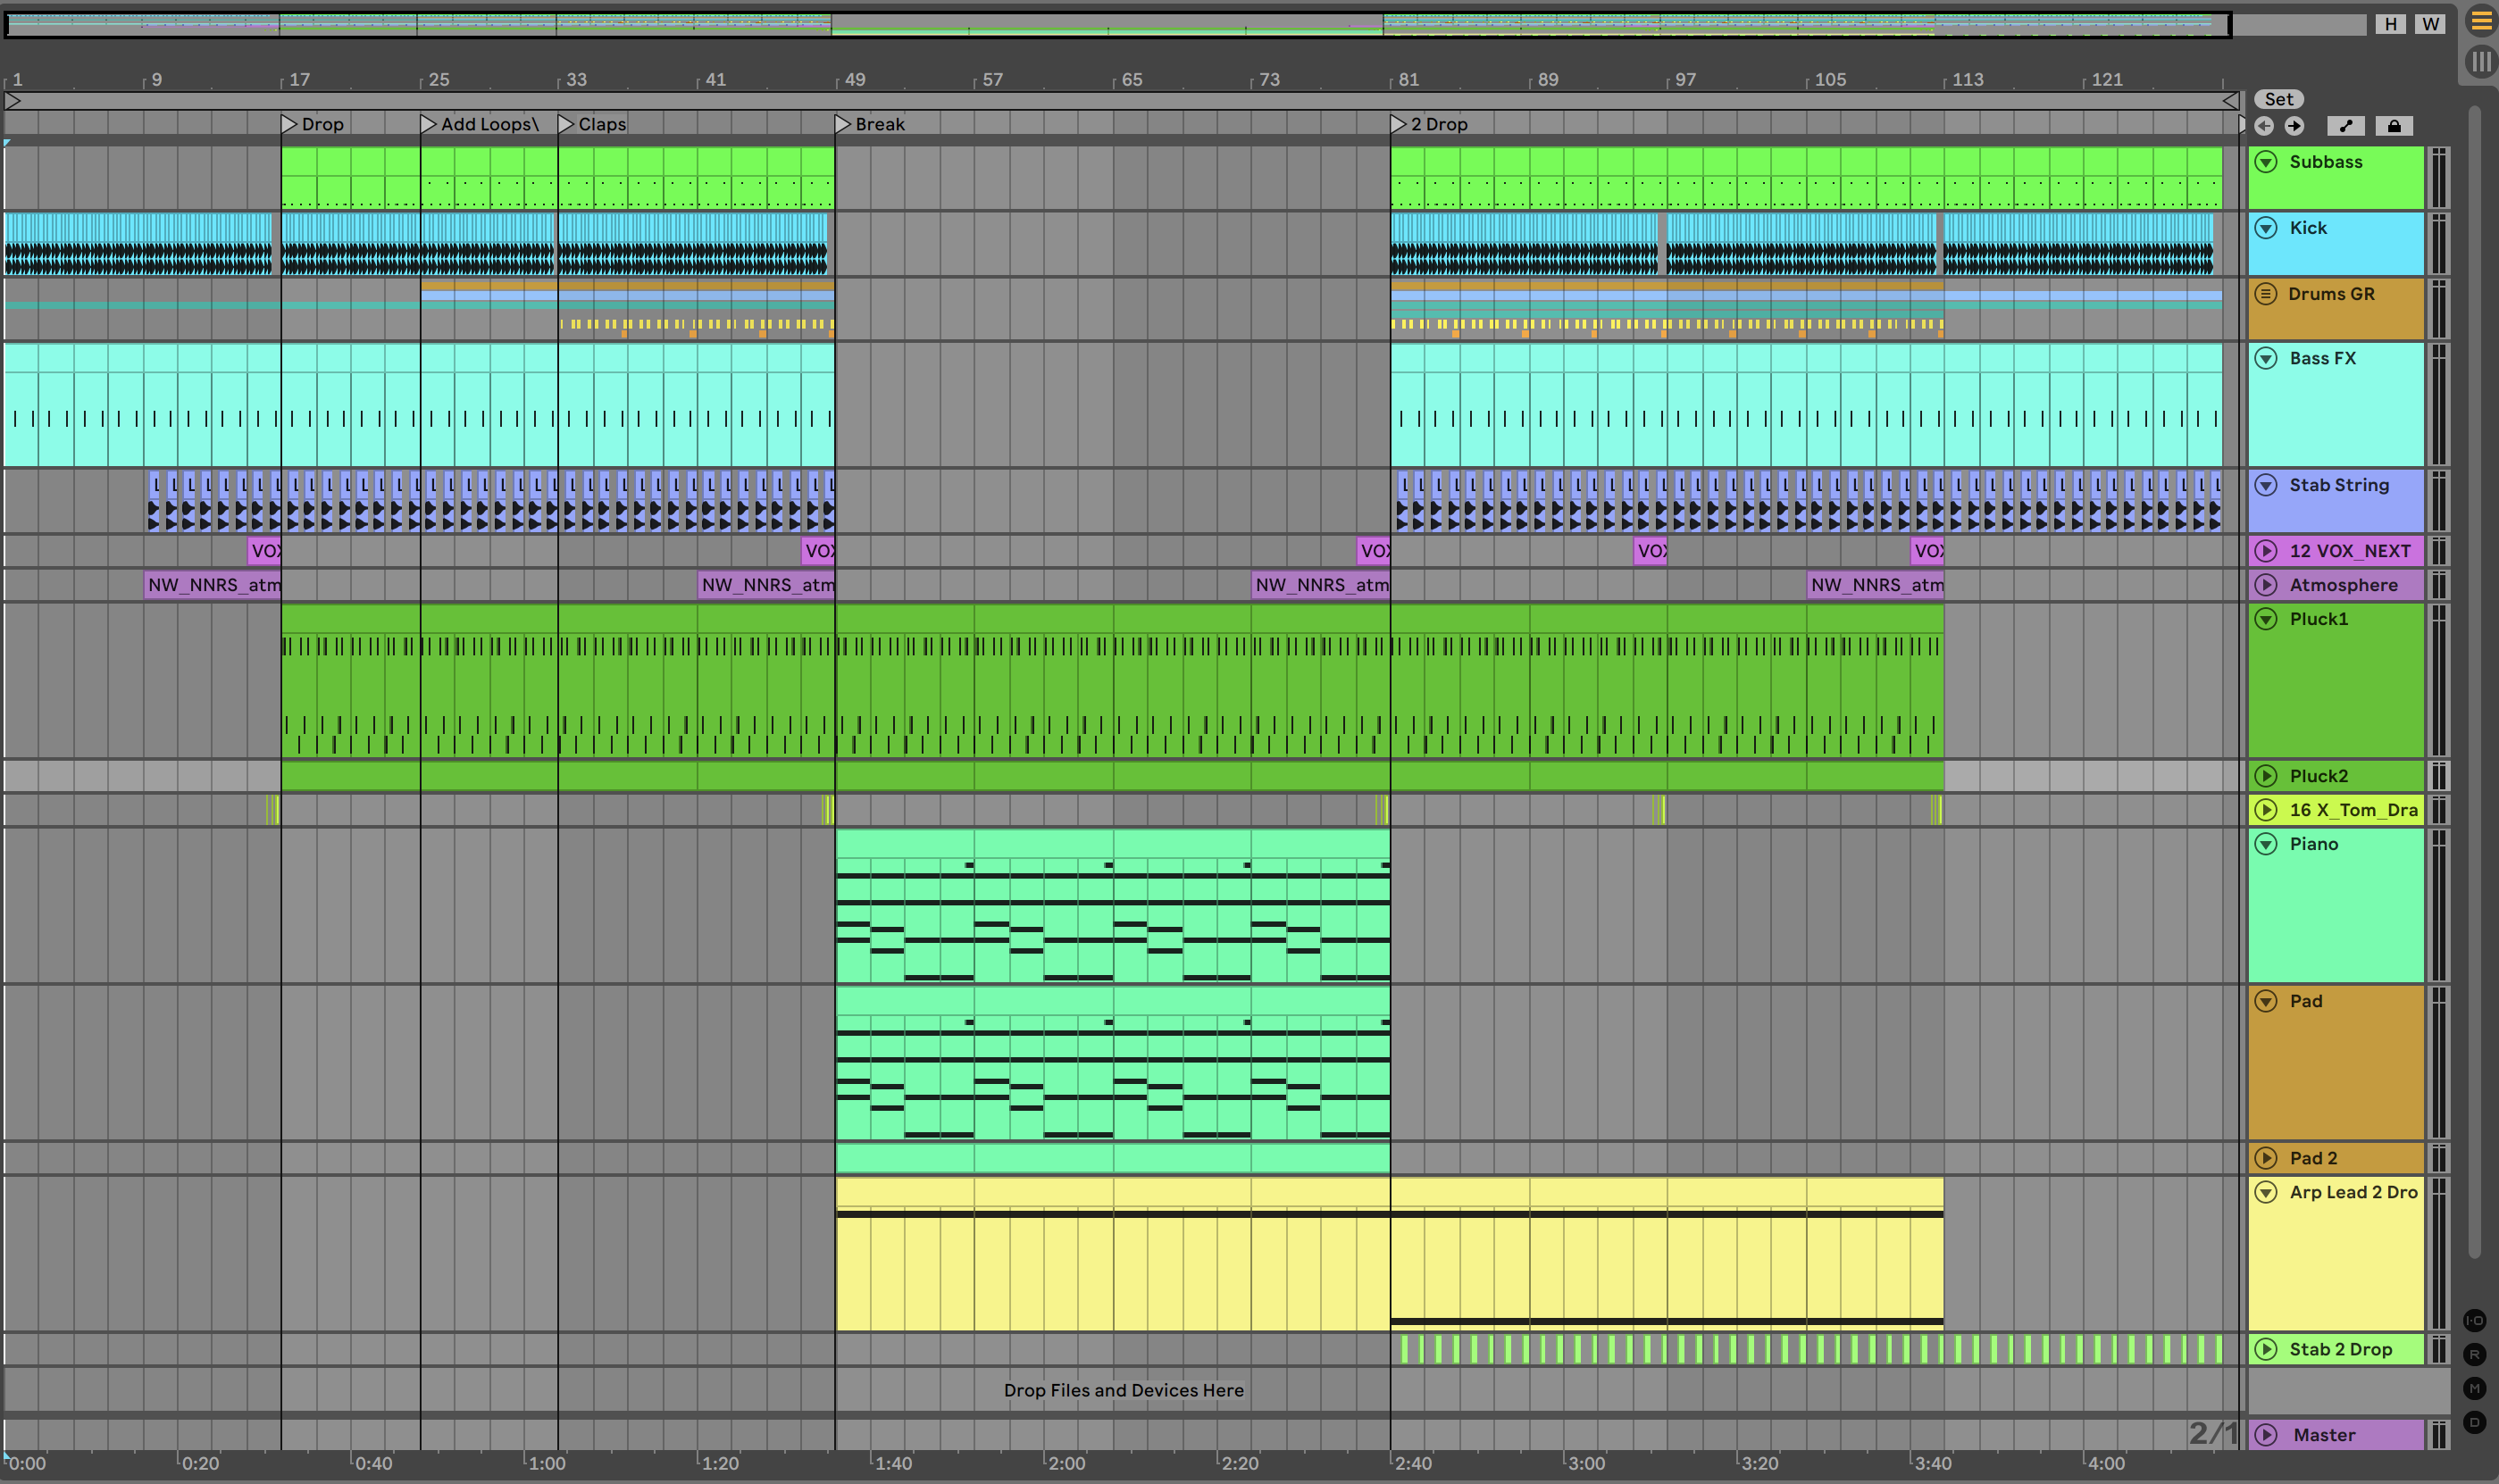Screen dimensions: 2499x1484
Task: Switch to Session view selector icon
Action: [x=2481, y=62]
